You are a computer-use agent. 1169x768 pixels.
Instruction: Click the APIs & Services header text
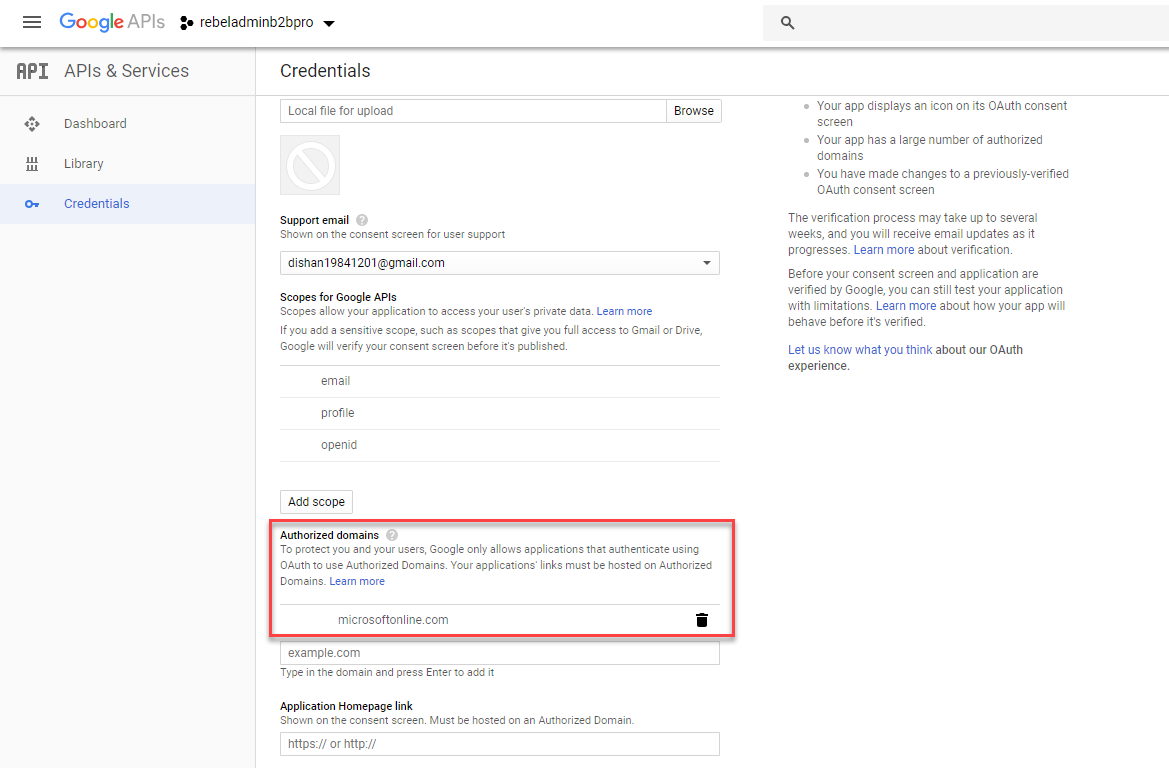[x=127, y=71]
